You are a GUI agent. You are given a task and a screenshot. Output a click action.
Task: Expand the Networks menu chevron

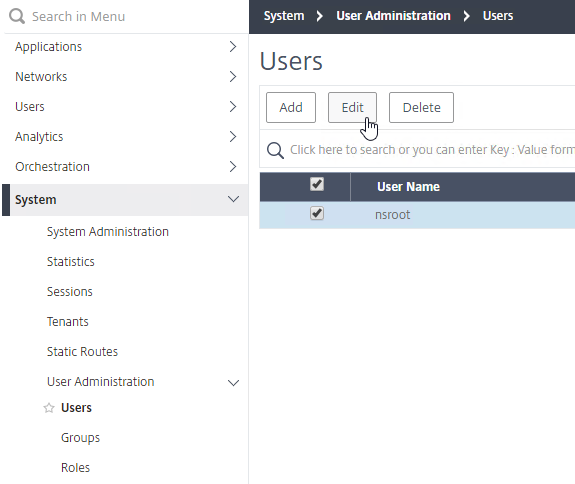point(232,77)
